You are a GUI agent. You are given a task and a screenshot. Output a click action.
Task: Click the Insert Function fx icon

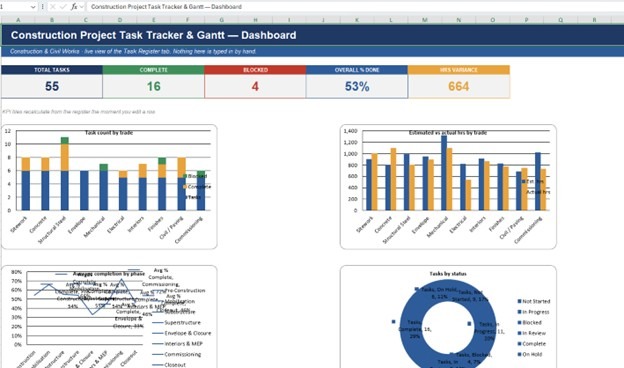pos(74,7)
